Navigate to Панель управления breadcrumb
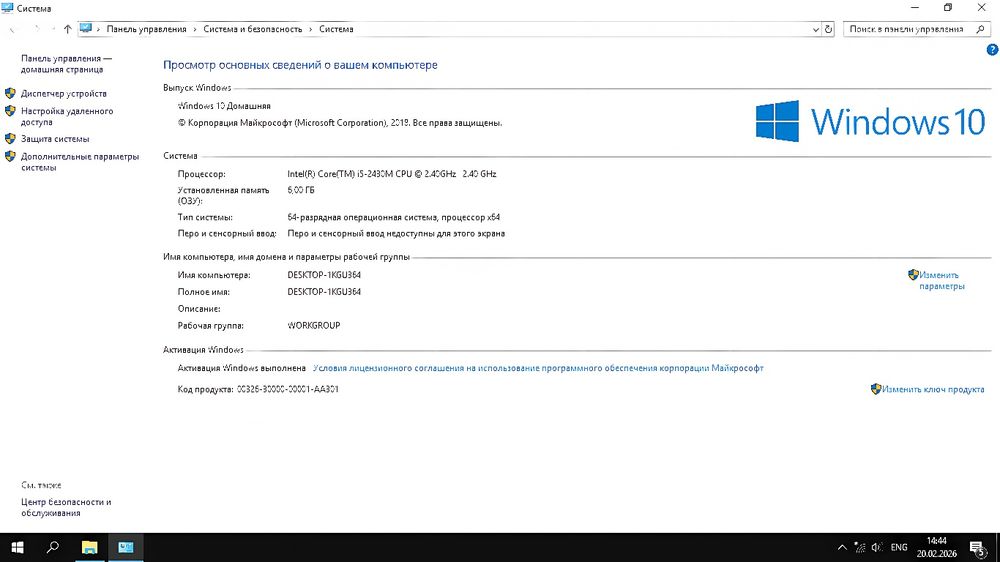 tap(146, 29)
